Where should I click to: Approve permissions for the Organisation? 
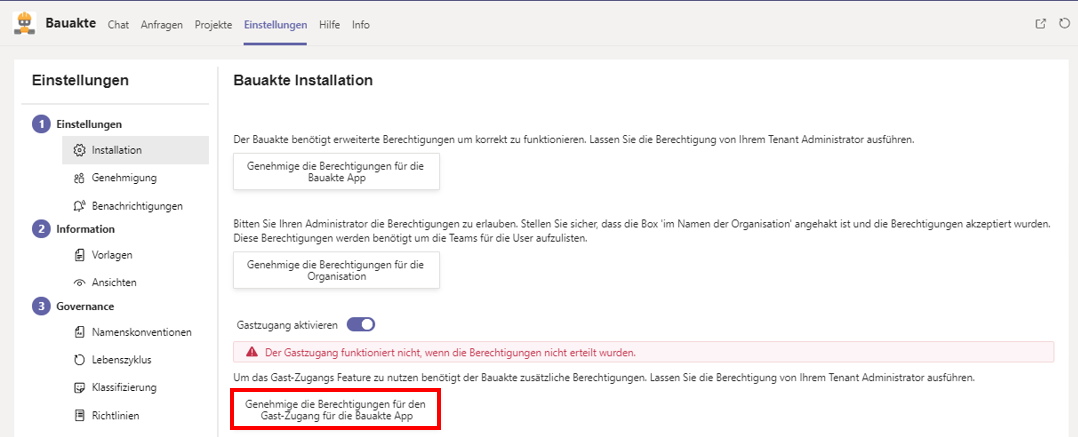pyautogui.click(x=336, y=270)
